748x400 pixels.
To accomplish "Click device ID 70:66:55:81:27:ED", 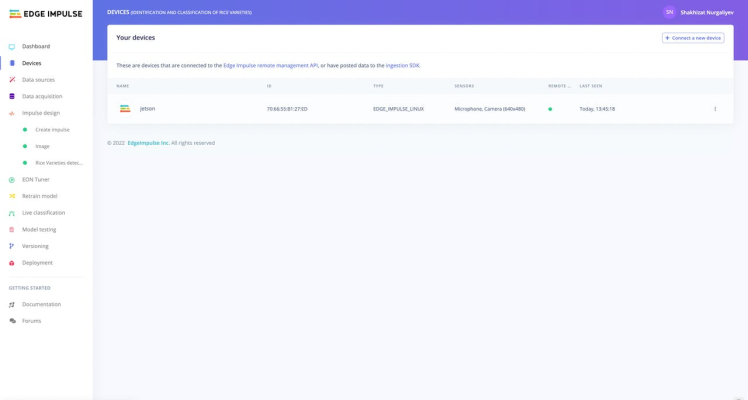I will click(x=287, y=109).
